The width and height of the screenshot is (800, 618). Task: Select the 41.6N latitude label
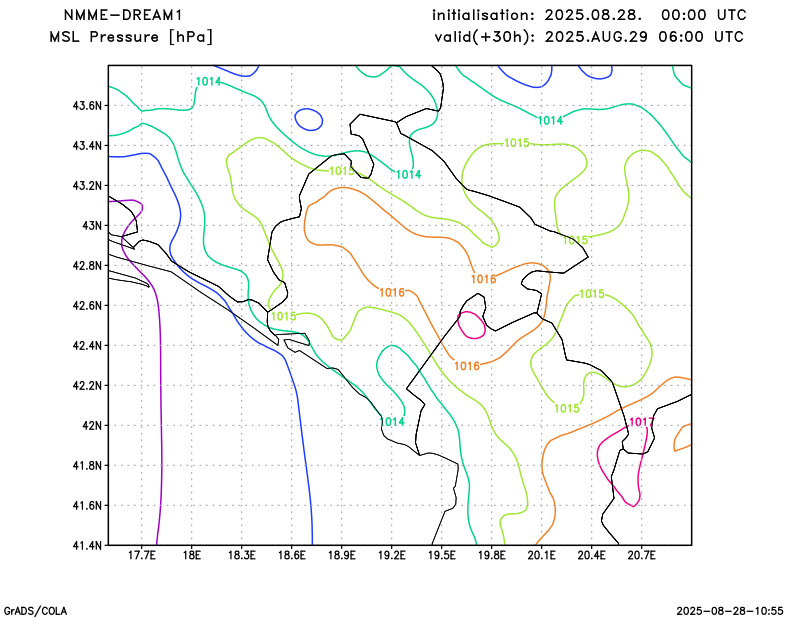(87, 506)
